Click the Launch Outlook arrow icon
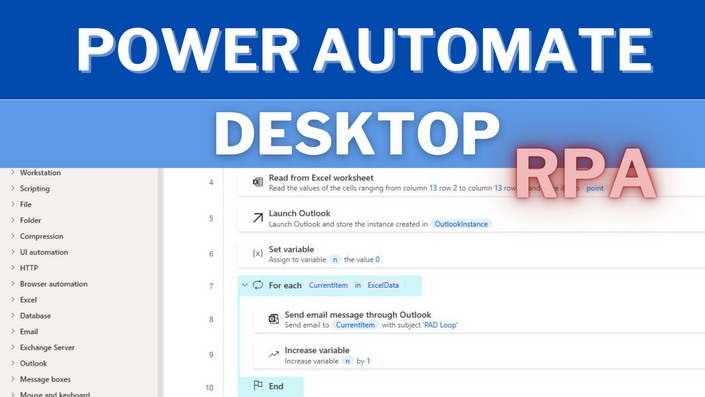 [258, 218]
